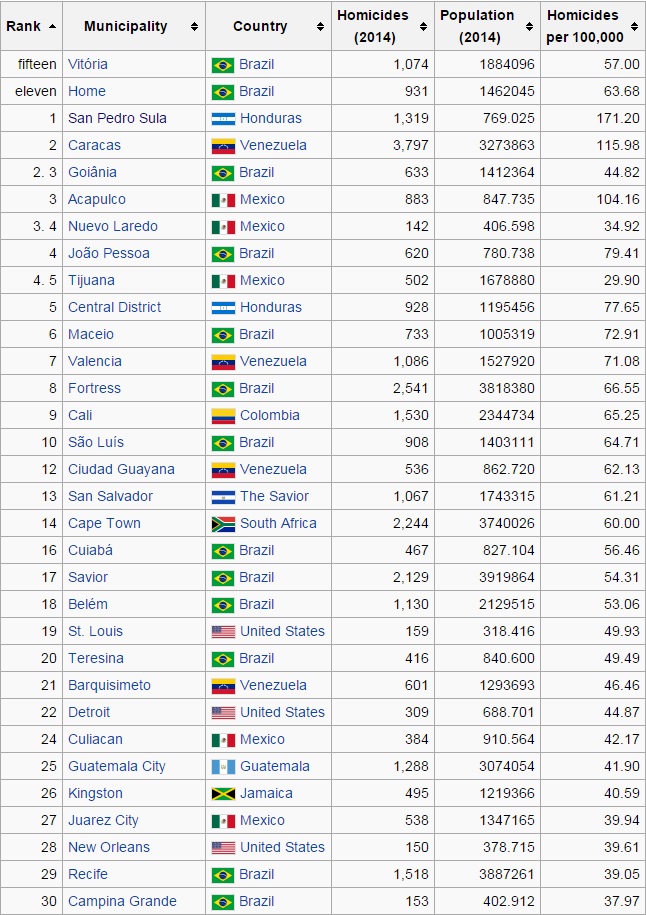Select the 171.20 homicide rate cell
The height and width of the screenshot is (915, 646).
coord(593,118)
